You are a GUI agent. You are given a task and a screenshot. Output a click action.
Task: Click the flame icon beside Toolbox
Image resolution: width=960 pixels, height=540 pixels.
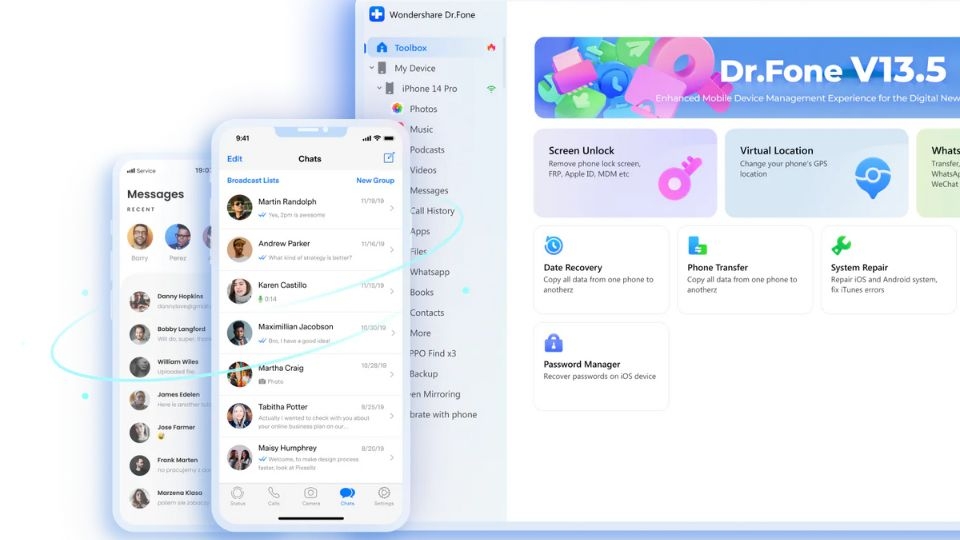[x=491, y=47]
